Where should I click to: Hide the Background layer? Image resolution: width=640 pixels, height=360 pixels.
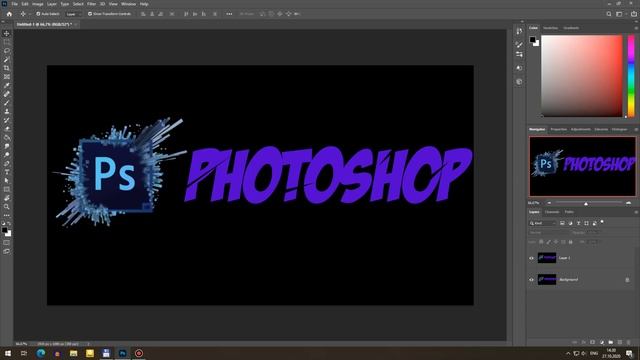tap(531, 280)
